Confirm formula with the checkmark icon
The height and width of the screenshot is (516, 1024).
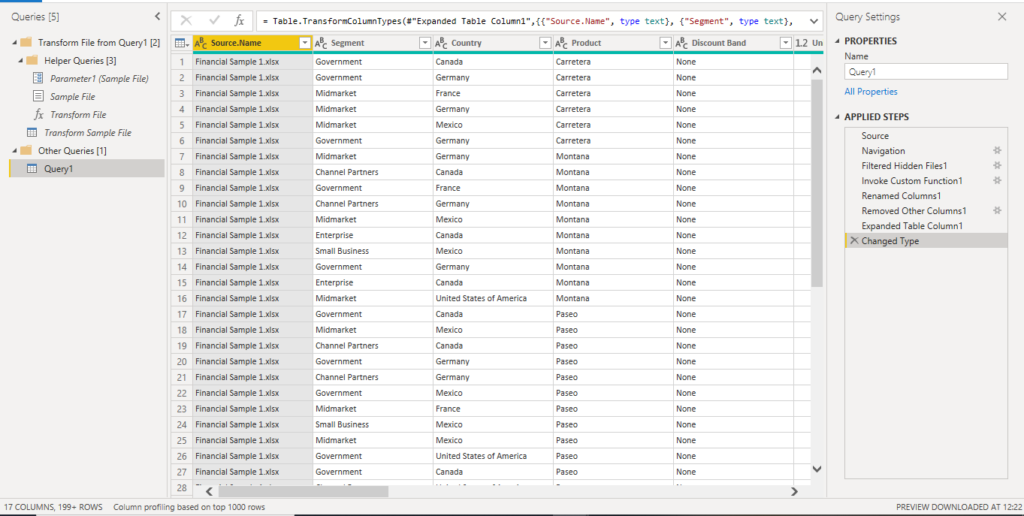[x=214, y=21]
